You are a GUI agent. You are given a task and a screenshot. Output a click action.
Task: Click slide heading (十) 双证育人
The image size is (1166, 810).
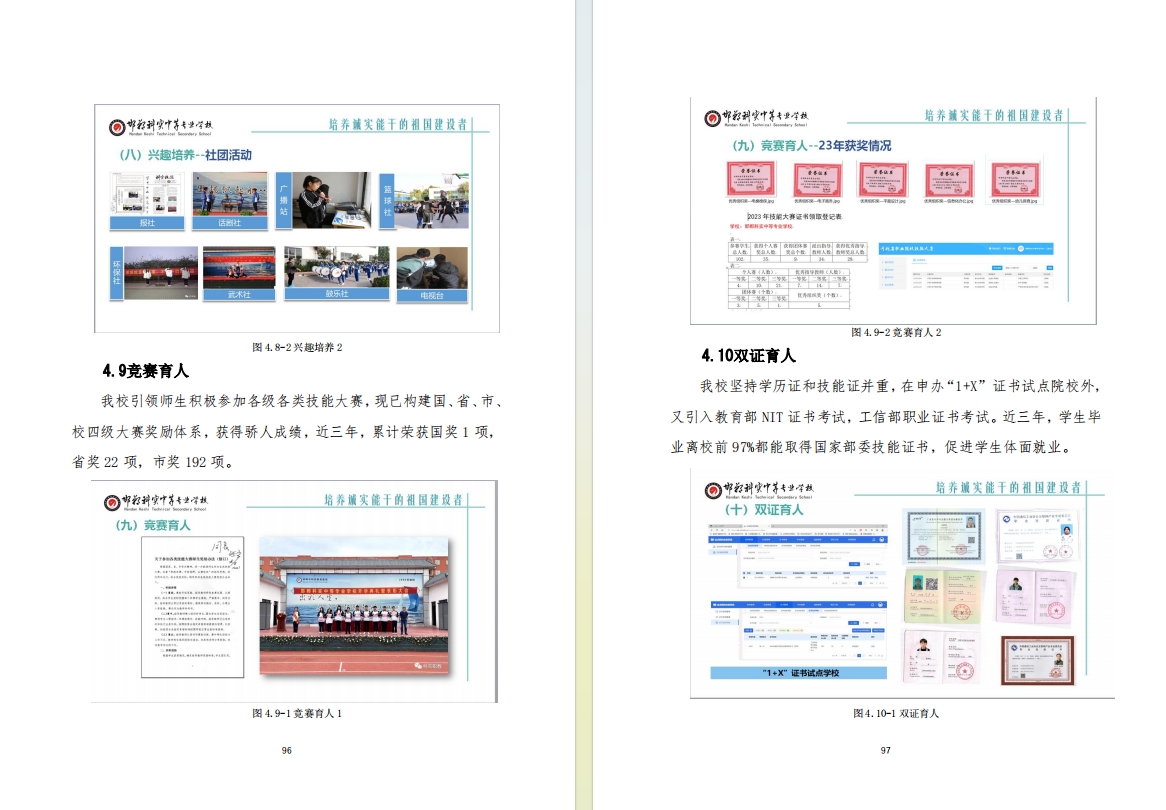click(x=764, y=510)
